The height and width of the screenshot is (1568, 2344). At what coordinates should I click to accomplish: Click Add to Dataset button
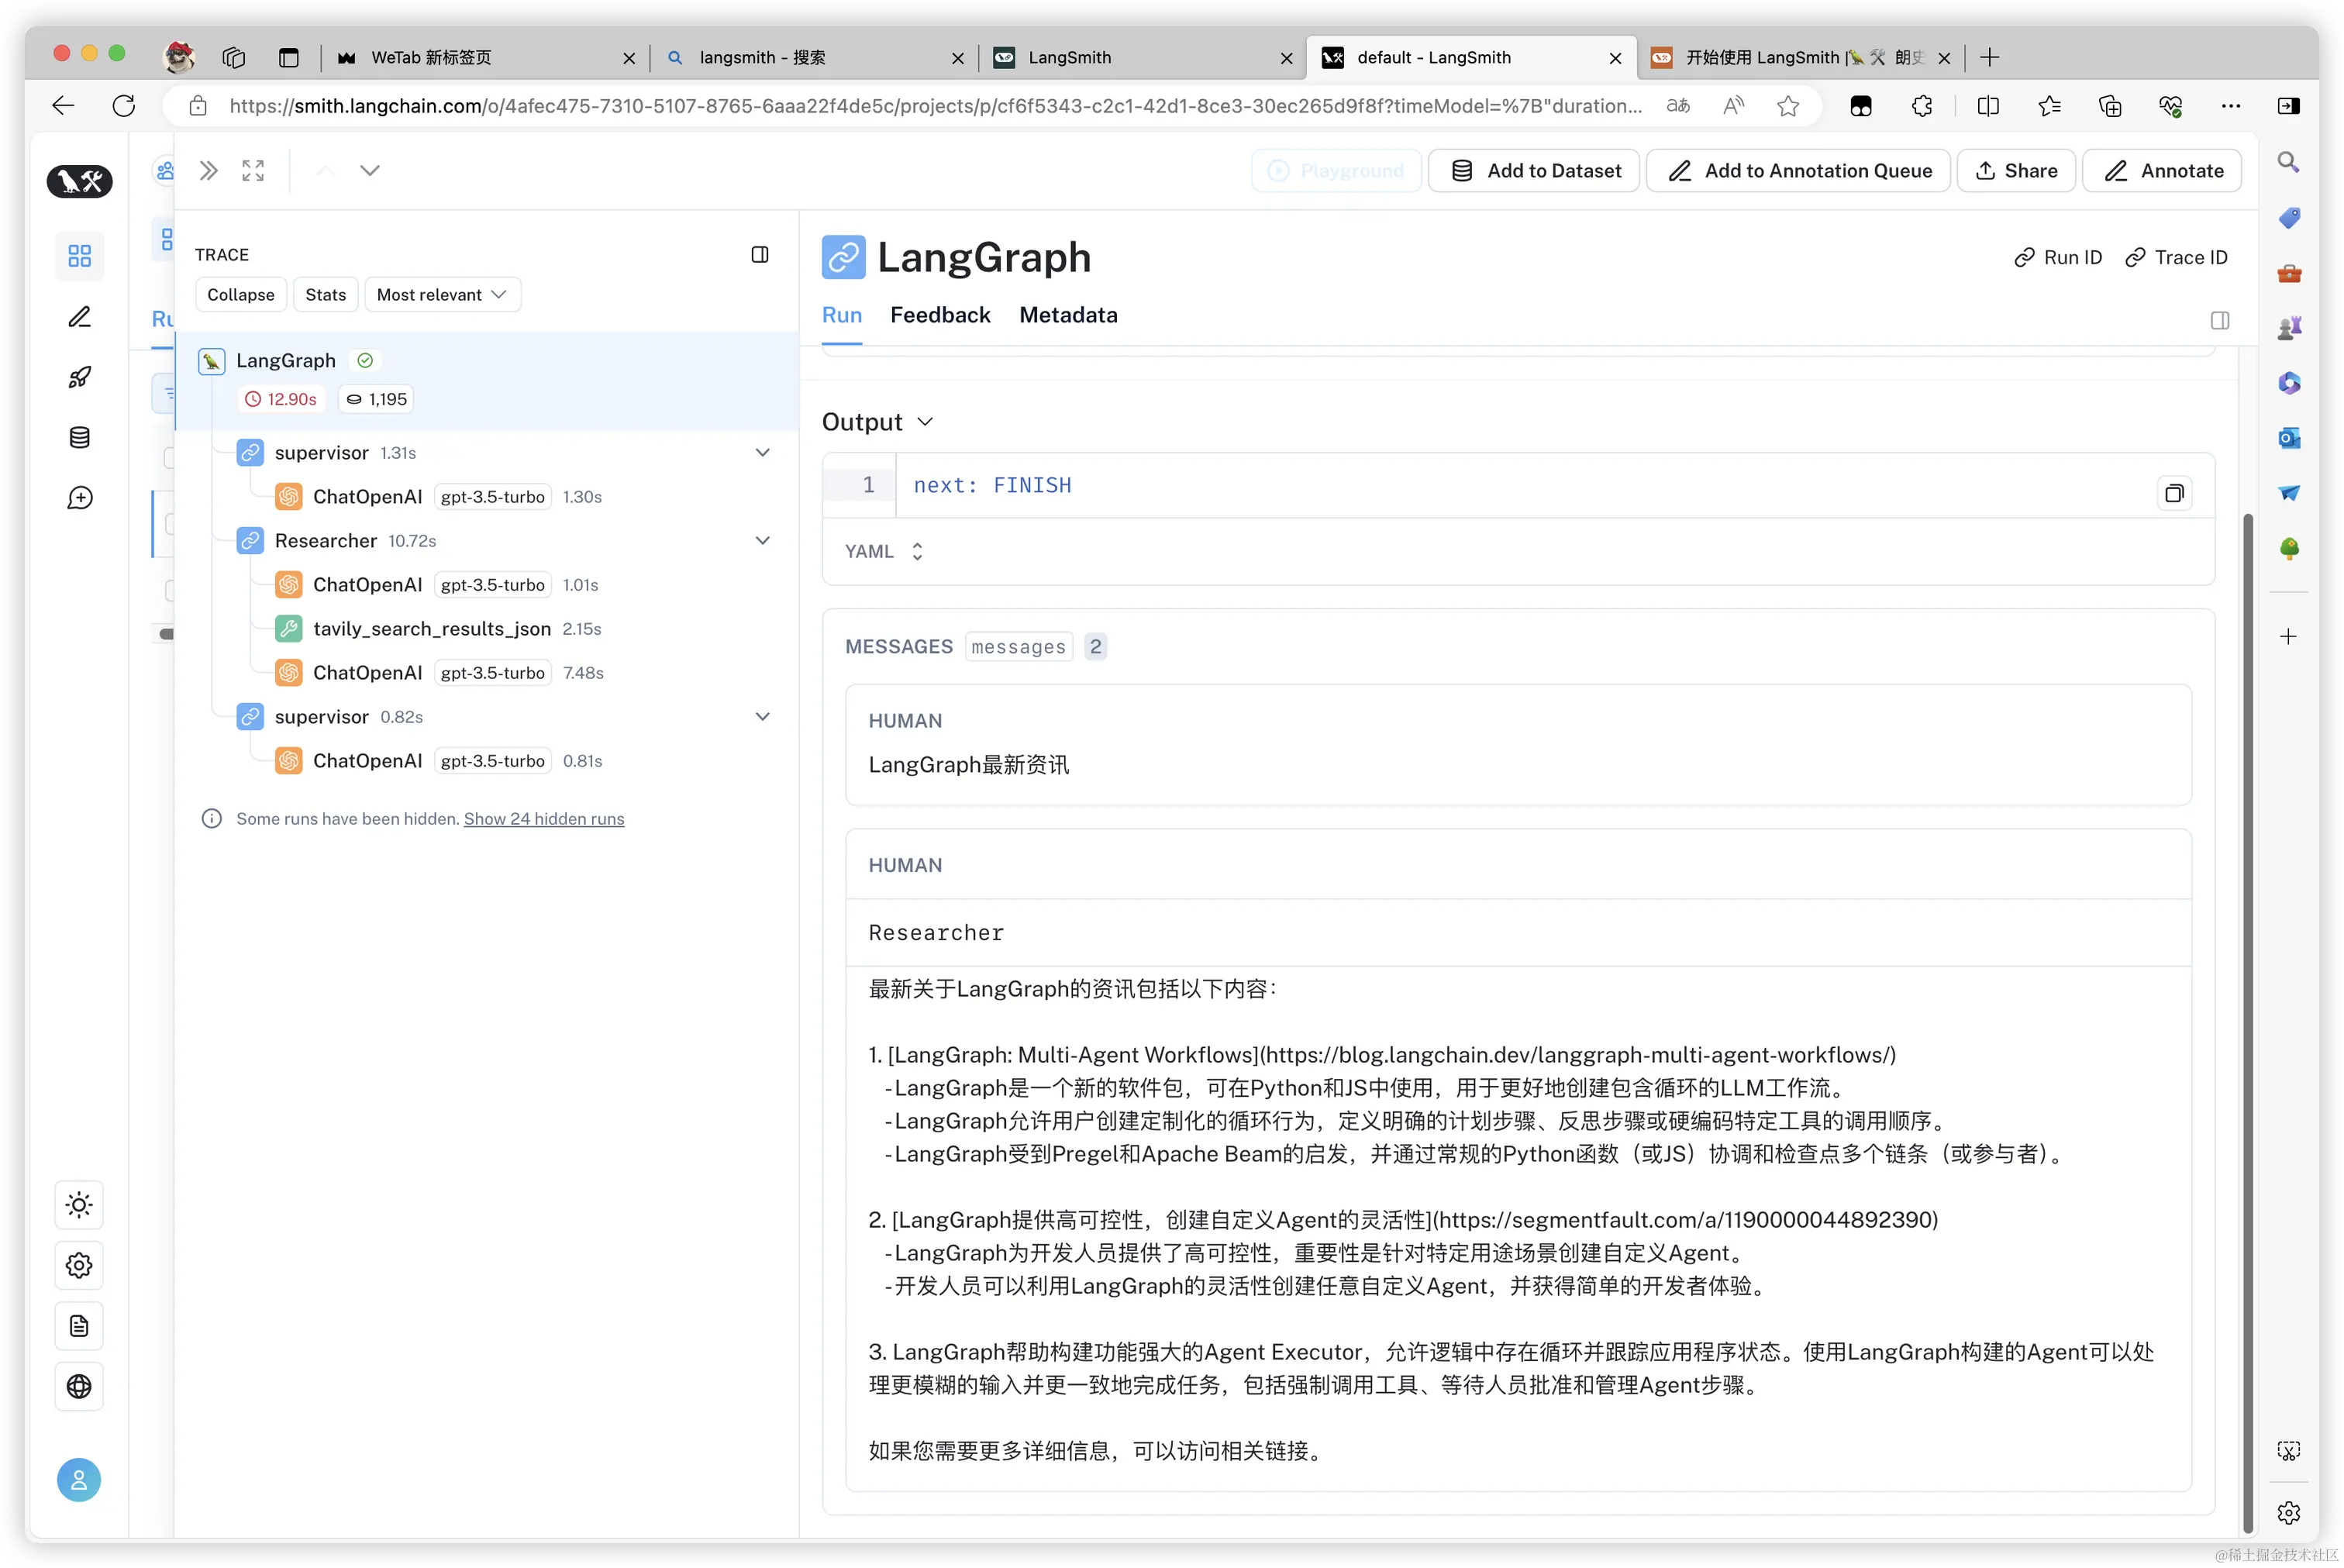point(1534,171)
